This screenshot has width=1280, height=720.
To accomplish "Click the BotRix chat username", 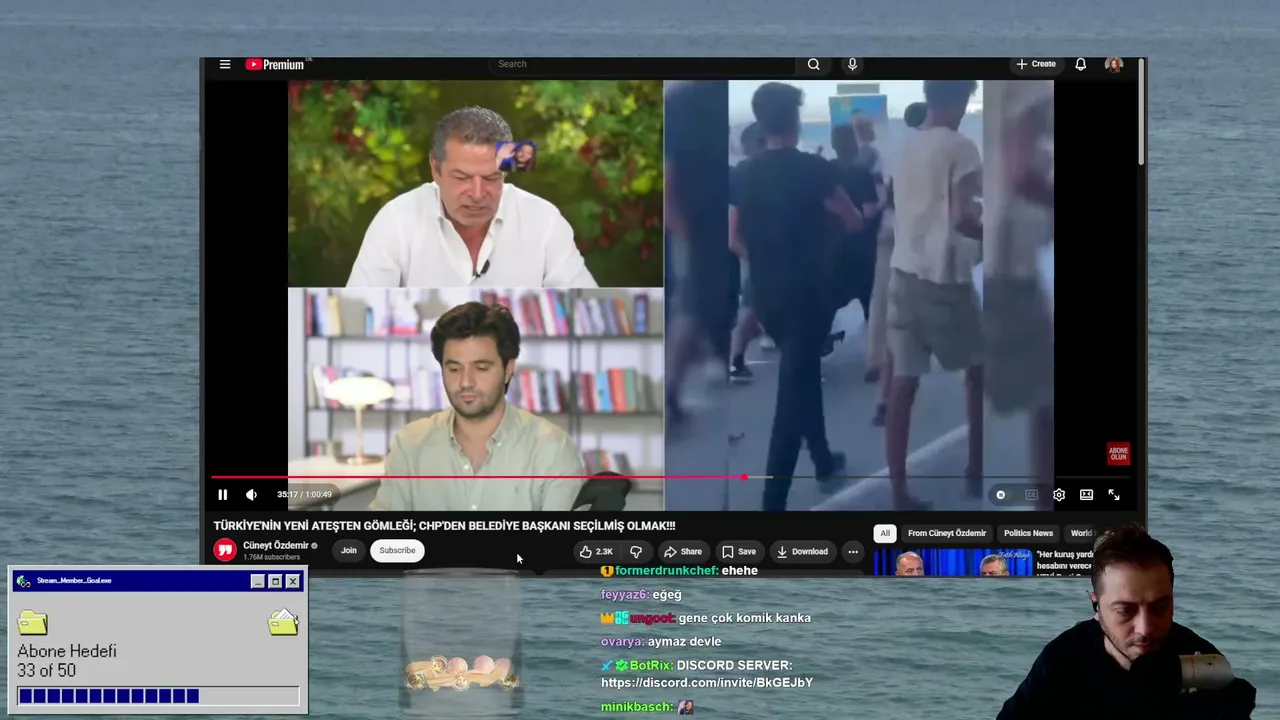I will pos(651,666).
